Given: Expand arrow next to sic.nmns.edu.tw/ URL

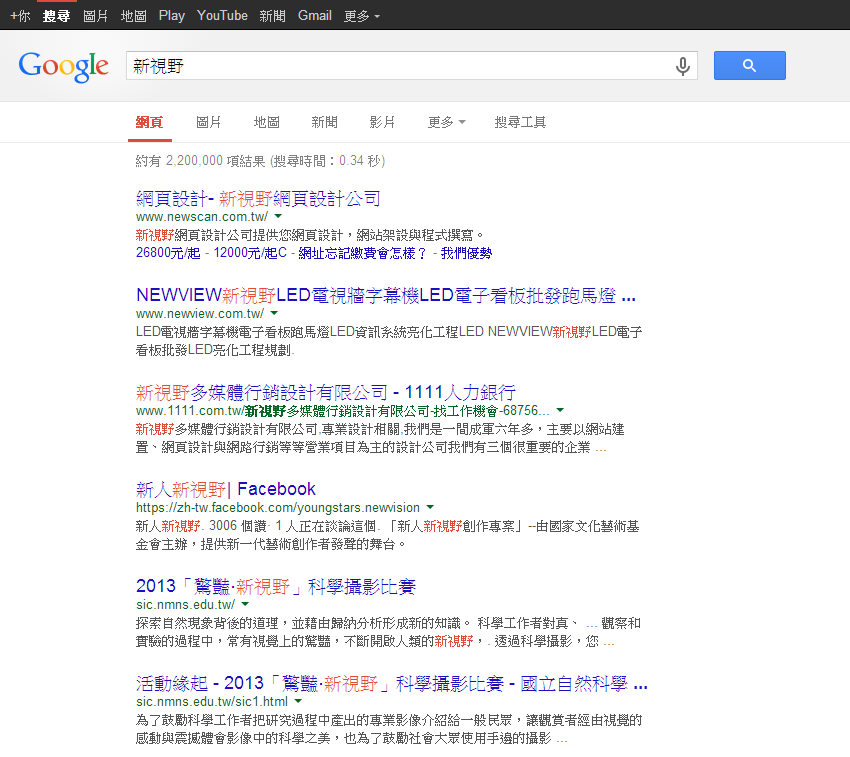Looking at the screenshot, I should pyautogui.click(x=245, y=604).
